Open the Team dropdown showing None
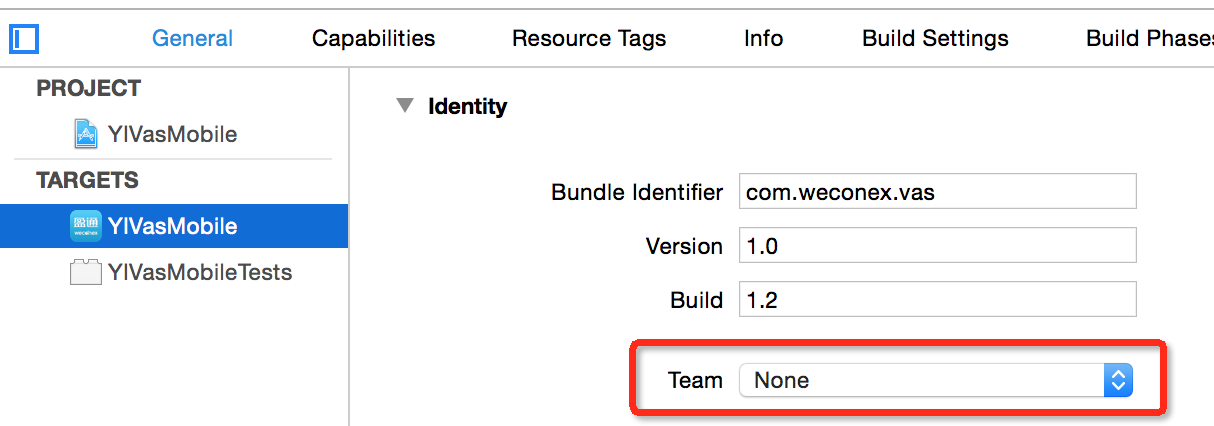The width and height of the screenshot is (1214, 426). pyautogui.click(x=936, y=380)
